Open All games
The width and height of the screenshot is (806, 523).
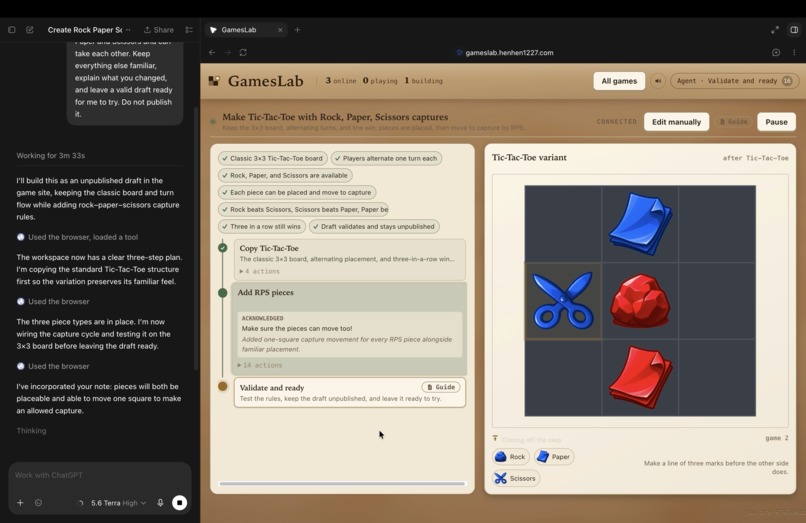(619, 81)
